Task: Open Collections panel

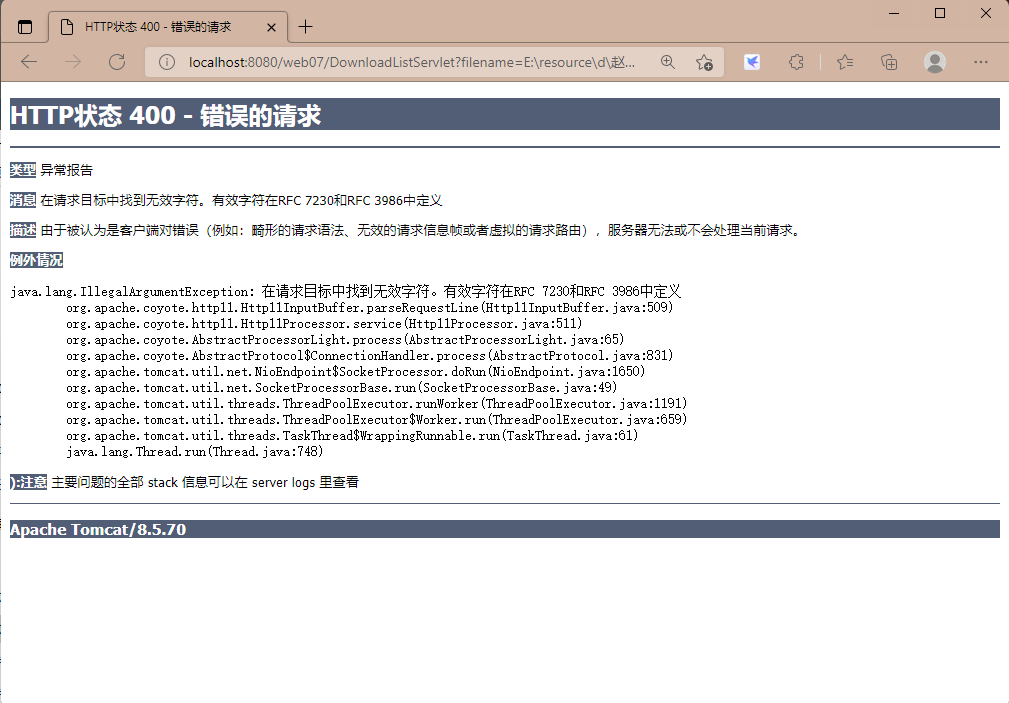Action: [x=889, y=62]
